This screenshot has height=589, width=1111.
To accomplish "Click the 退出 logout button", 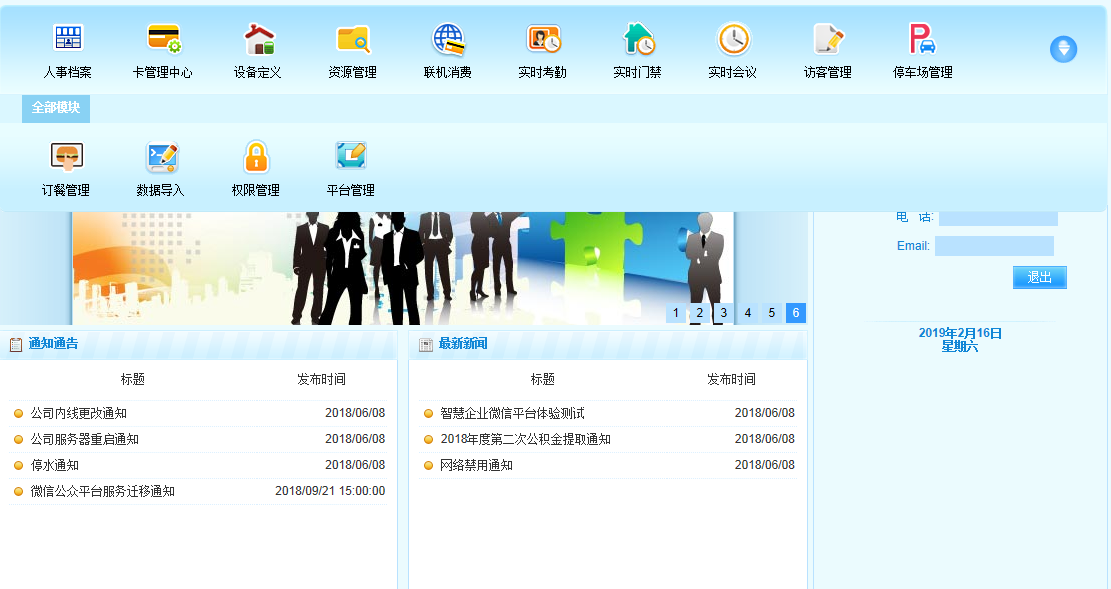I will click(x=1039, y=277).
